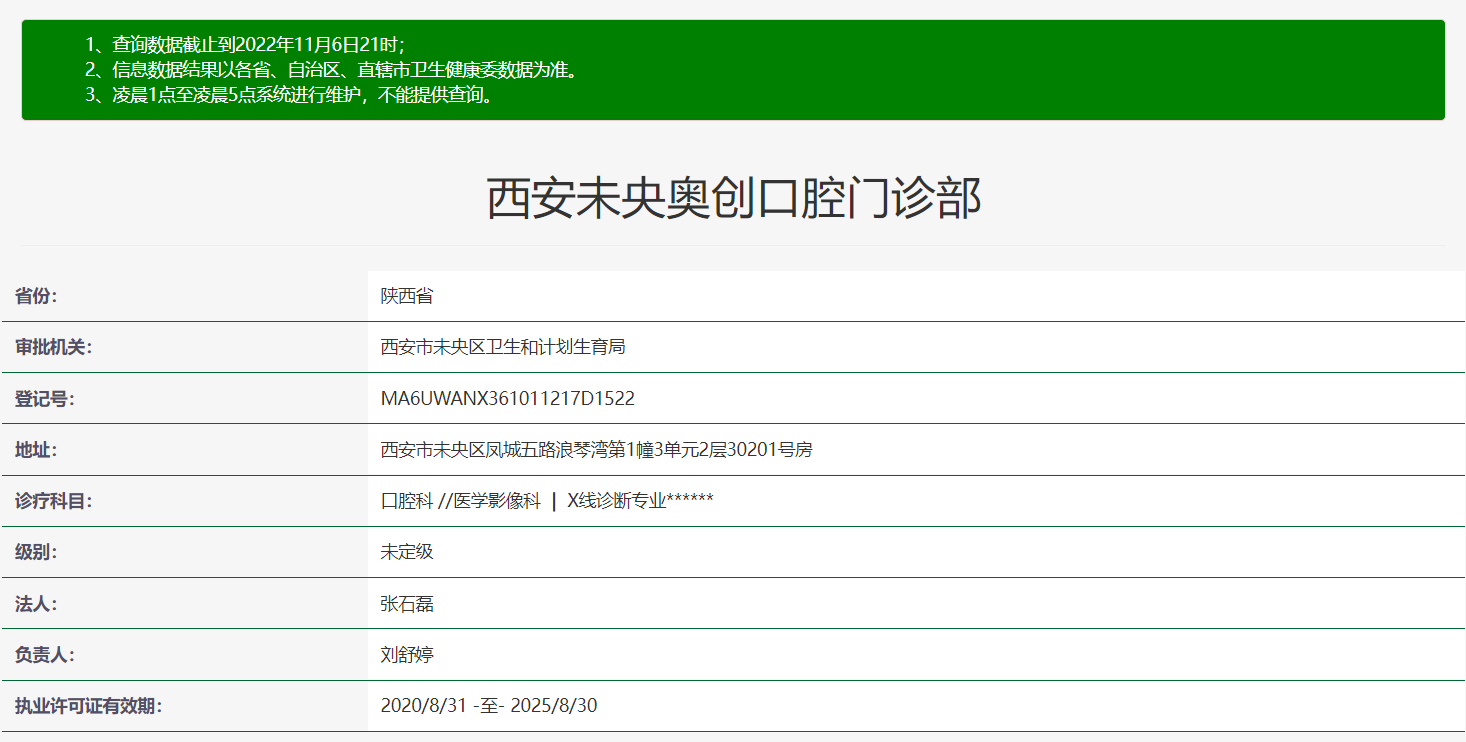Click the 审批机关 row label
Viewport: 1466px width, 742px height.
[x=53, y=347]
